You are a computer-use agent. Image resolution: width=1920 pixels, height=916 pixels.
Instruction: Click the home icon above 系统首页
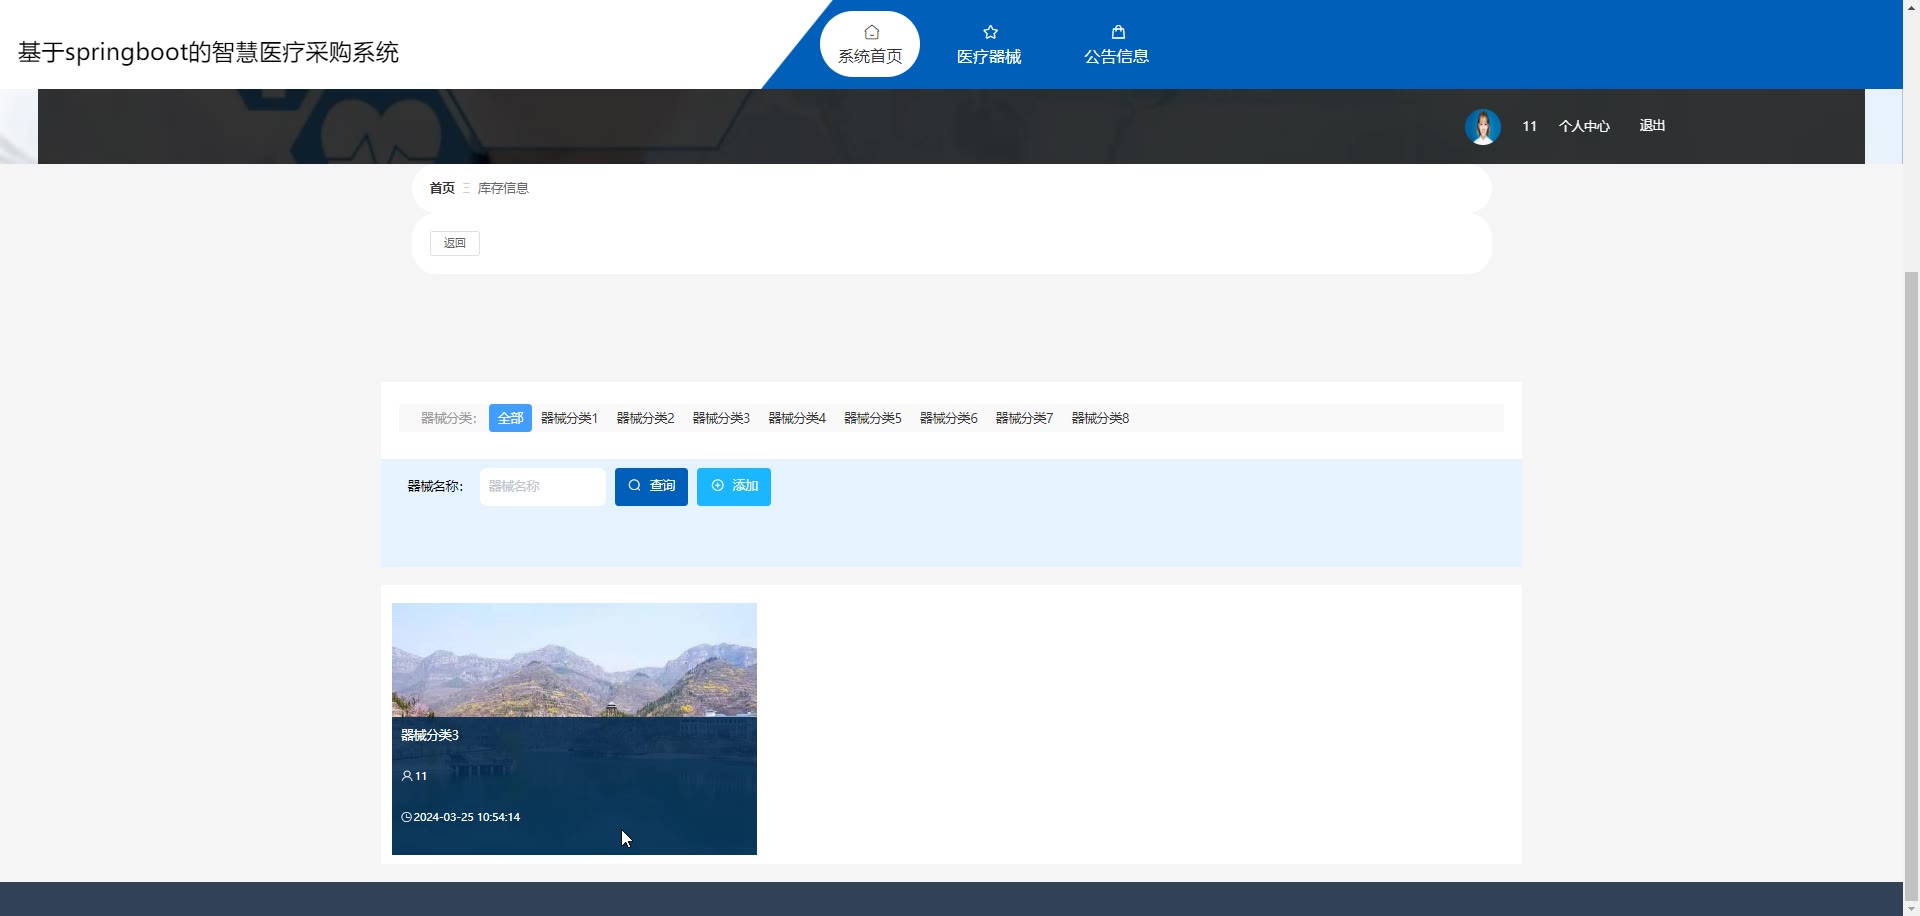(871, 32)
